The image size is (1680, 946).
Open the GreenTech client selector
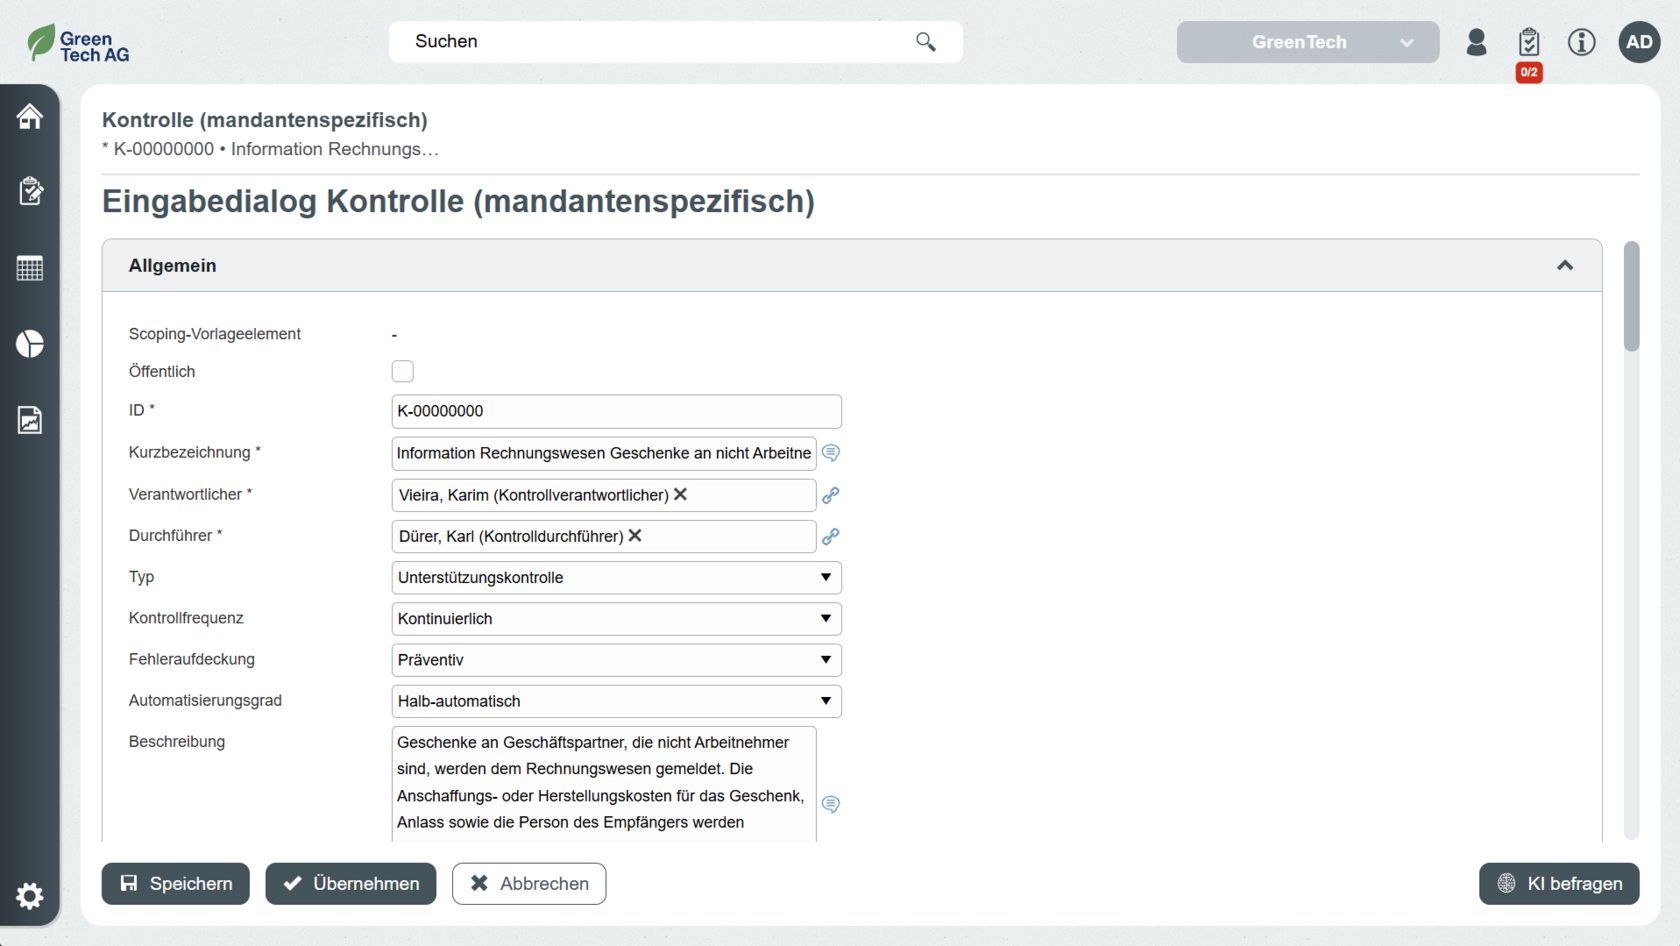(1307, 42)
